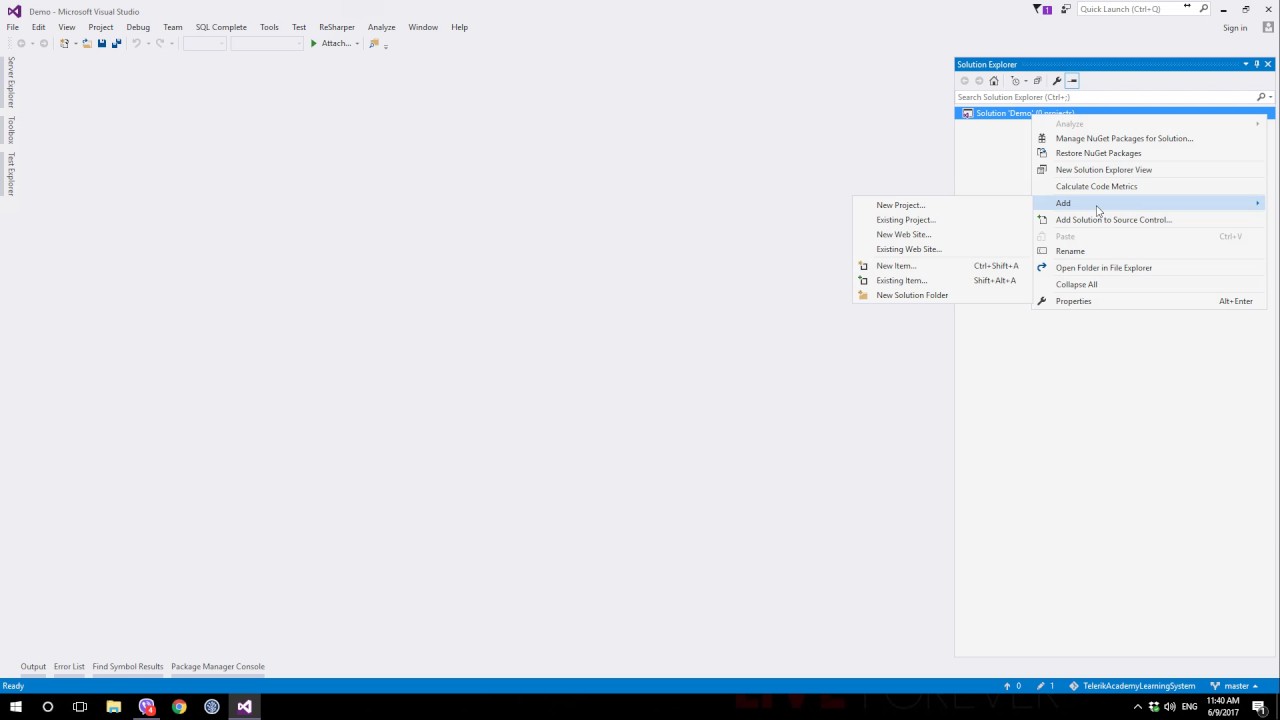Viewport: 1280px width, 720px height.
Task: Click the Find in Files toolbar icon
Action: click(374, 43)
